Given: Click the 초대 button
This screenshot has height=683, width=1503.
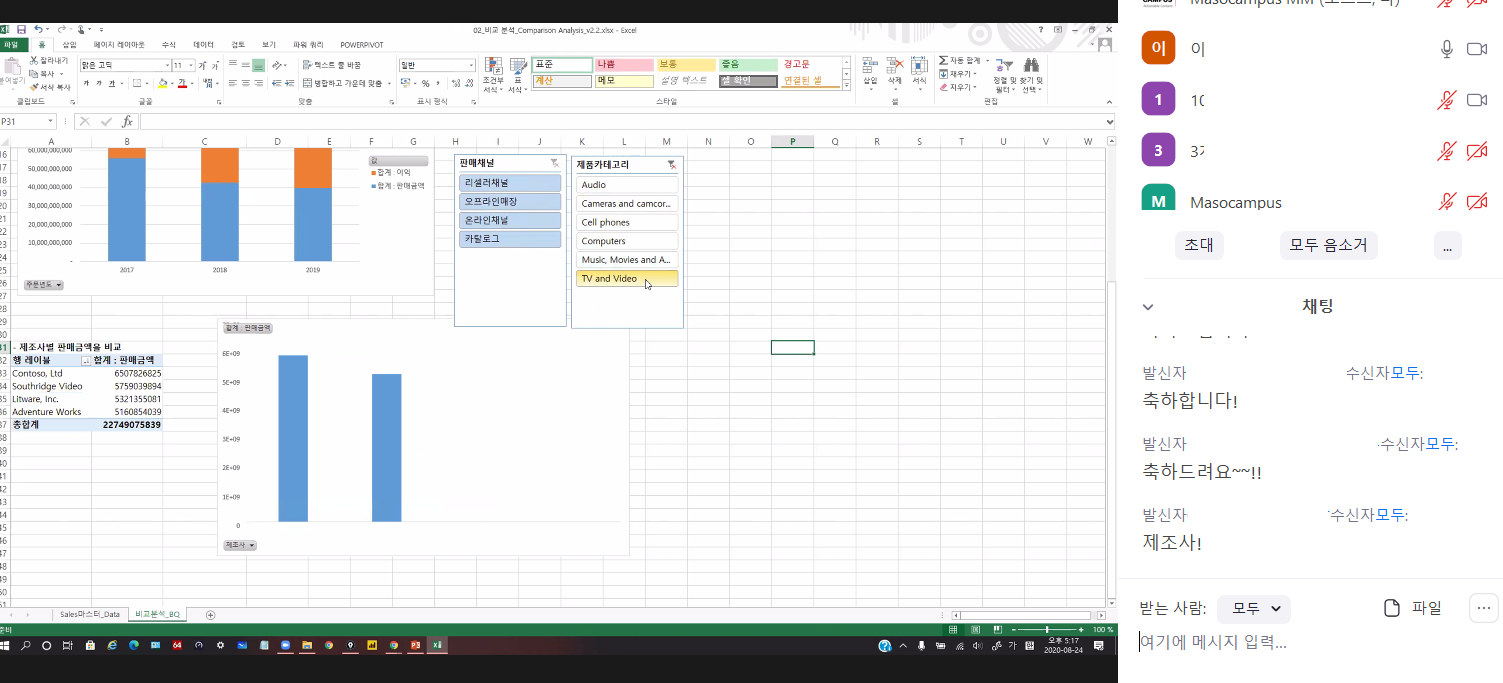Looking at the screenshot, I should pos(1198,245).
